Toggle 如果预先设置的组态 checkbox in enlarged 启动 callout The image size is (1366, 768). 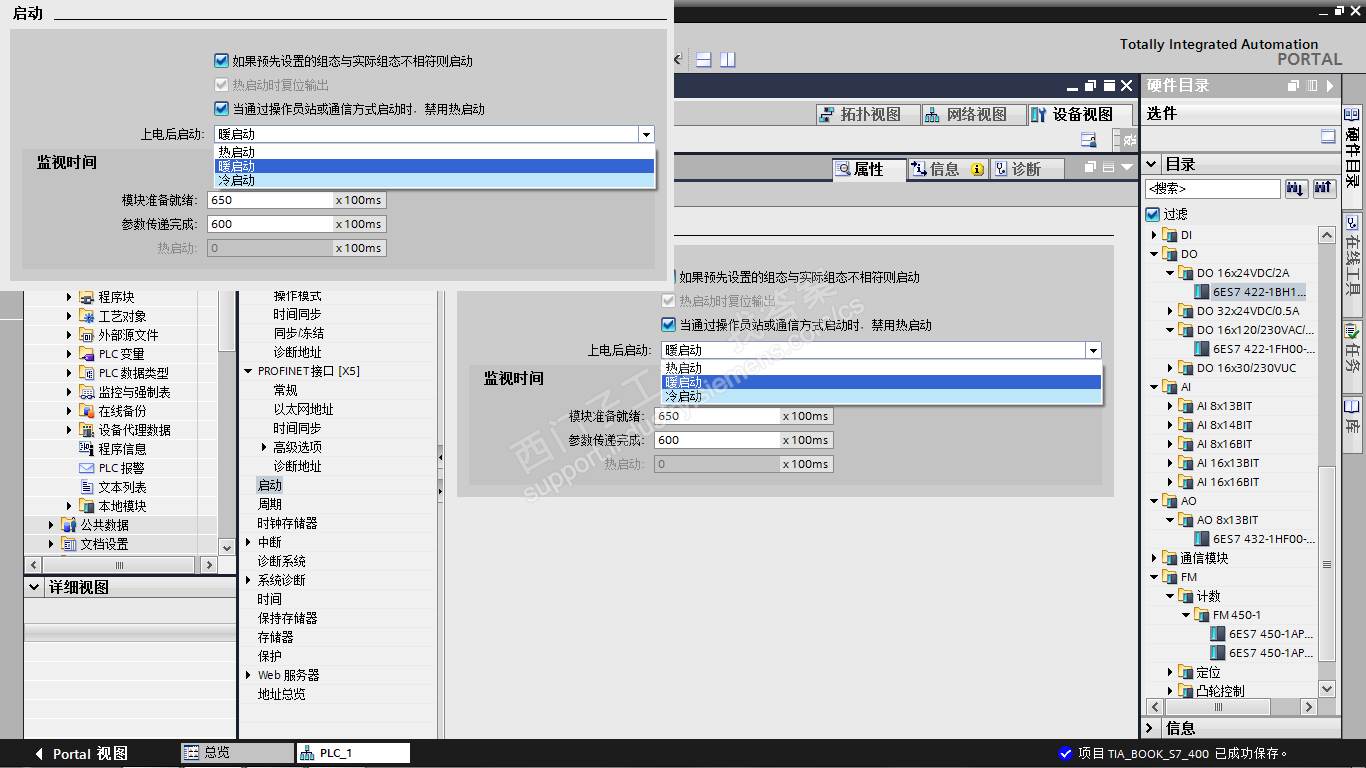point(222,61)
